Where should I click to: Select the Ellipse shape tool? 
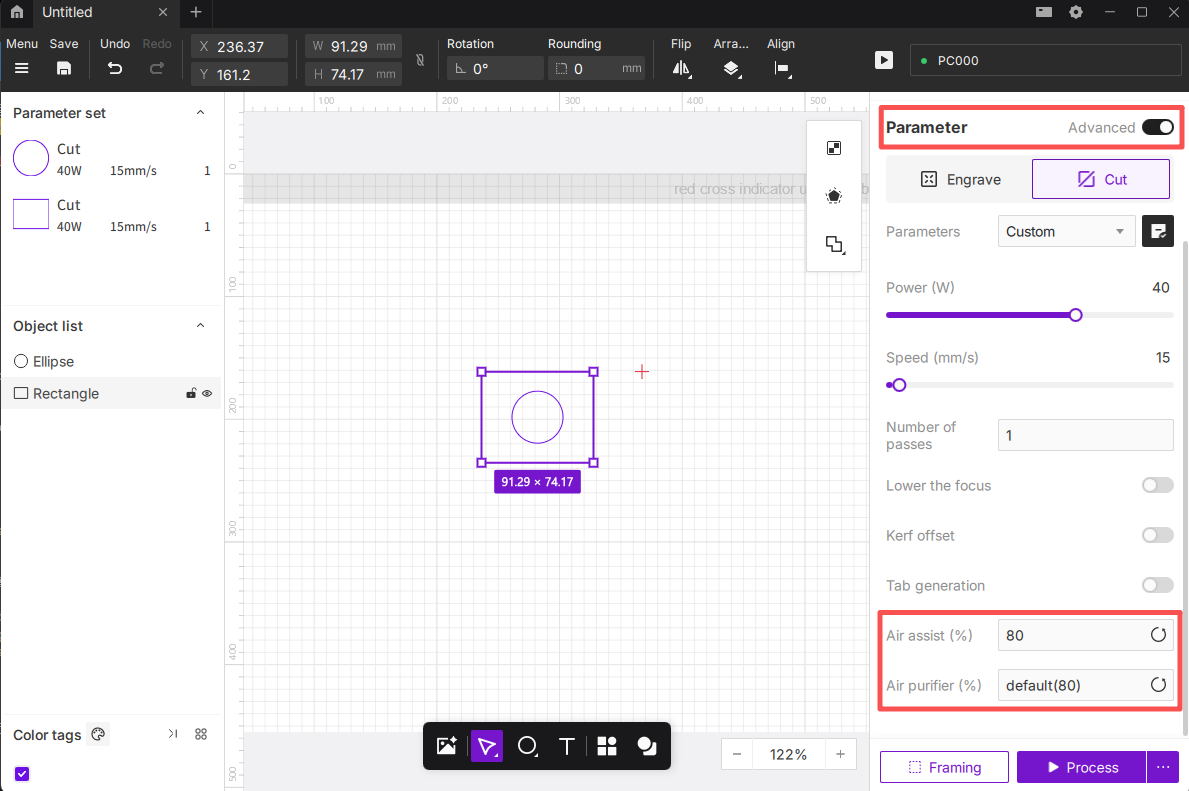pos(527,746)
